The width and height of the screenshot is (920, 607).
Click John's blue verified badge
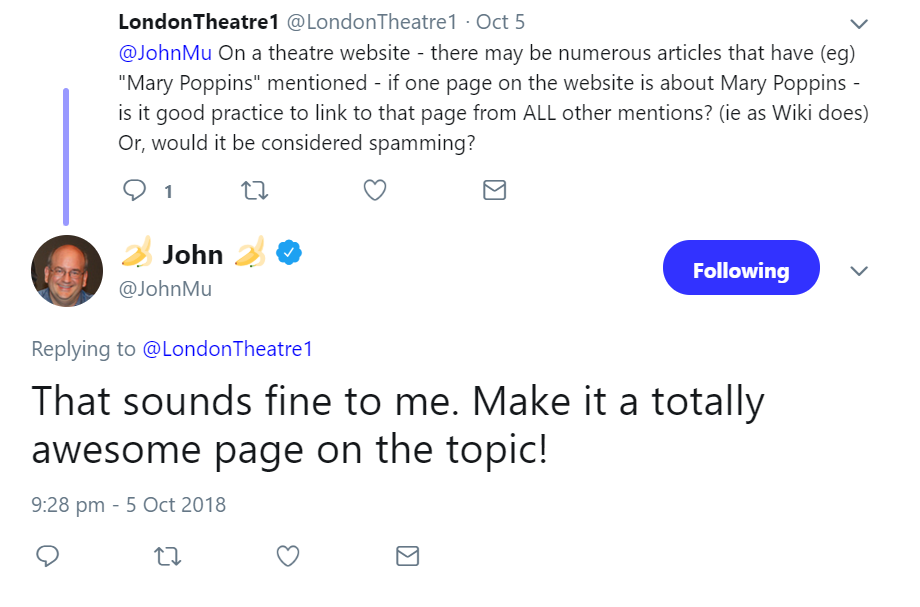pyautogui.click(x=289, y=254)
